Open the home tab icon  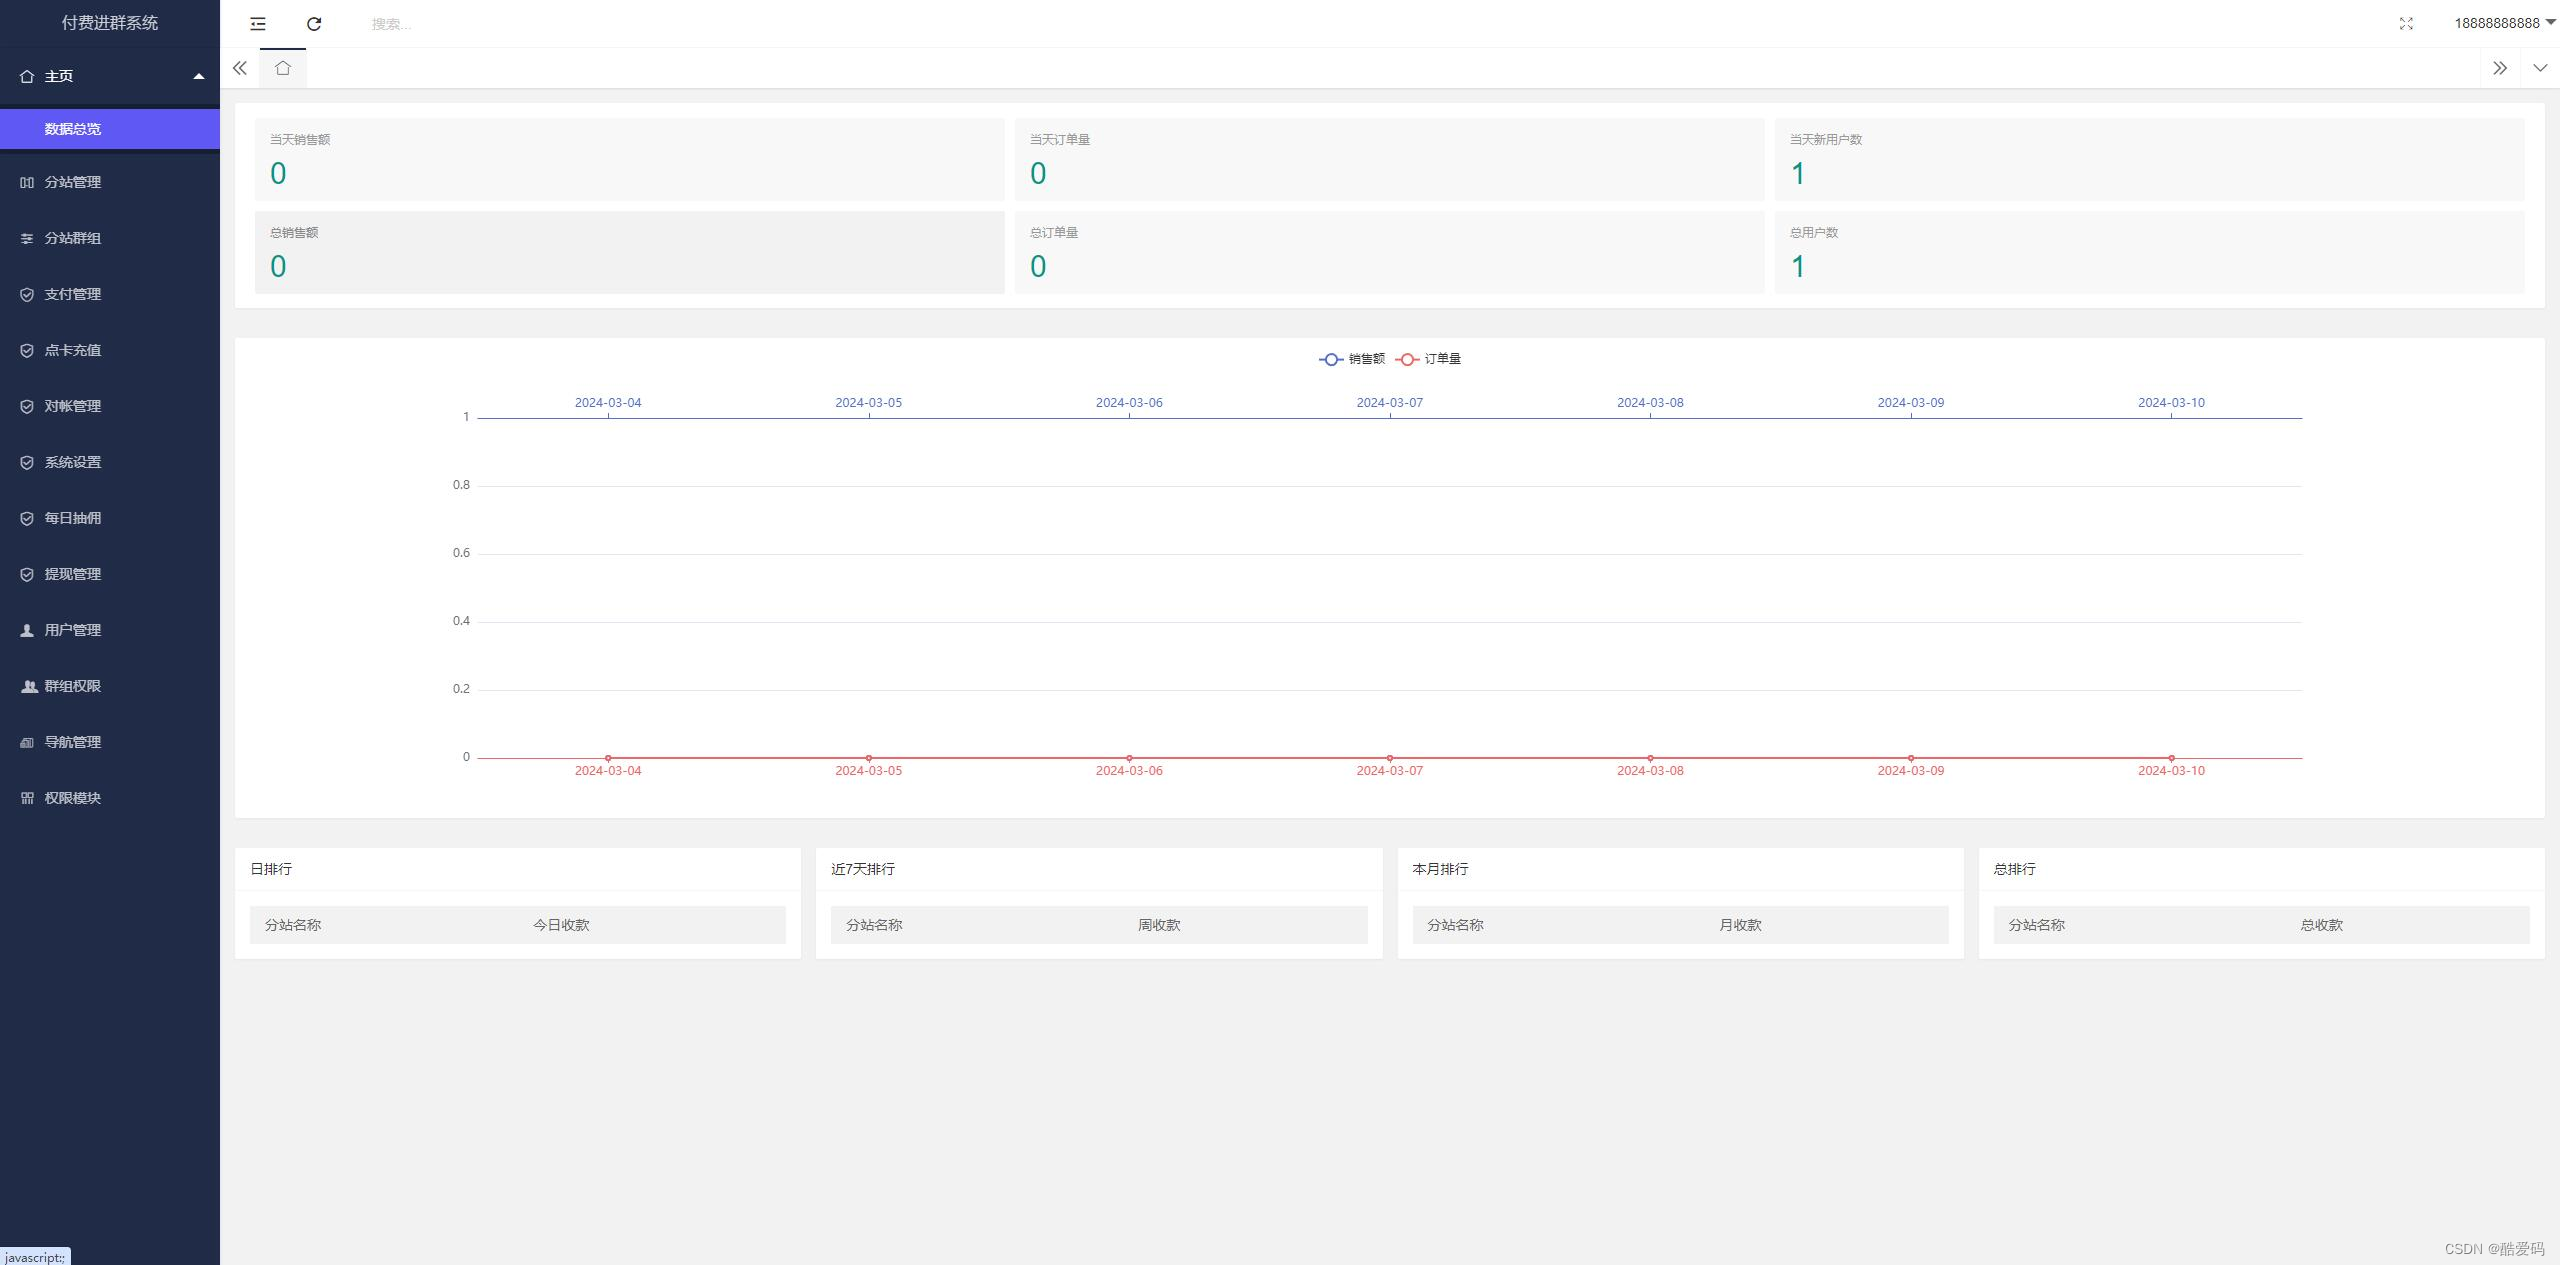[x=283, y=68]
